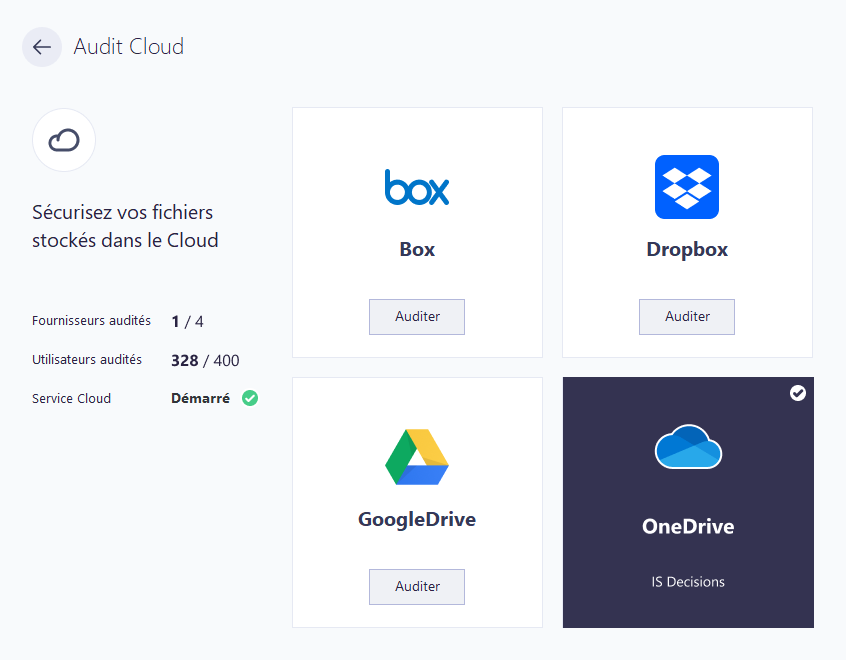Click the Google Drive triangle logo

click(417, 457)
